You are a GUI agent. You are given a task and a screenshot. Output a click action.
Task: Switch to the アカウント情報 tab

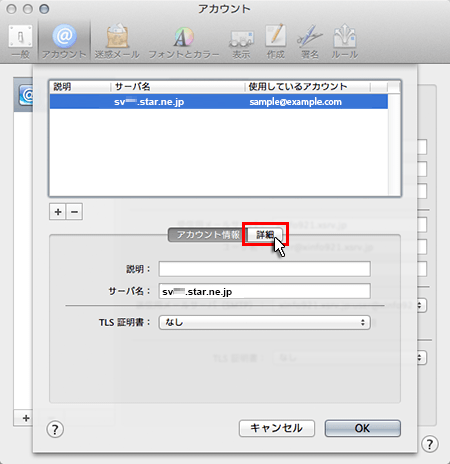click(208, 235)
